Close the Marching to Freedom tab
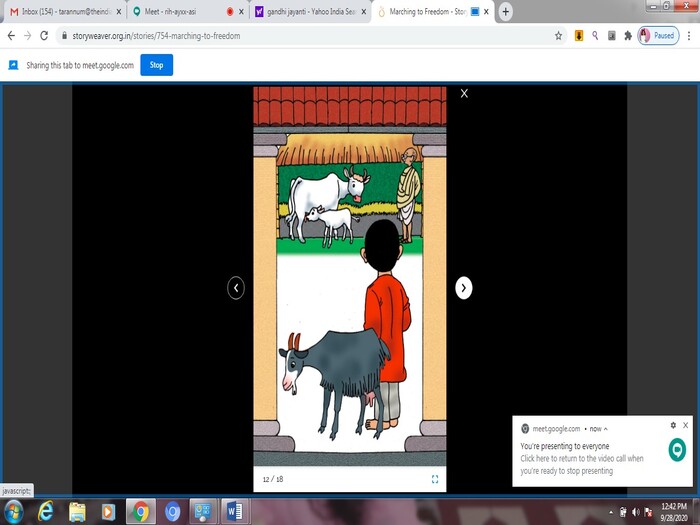Image resolution: width=700 pixels, height=525 pixels. pyautogui.click(x=486, y=12)
